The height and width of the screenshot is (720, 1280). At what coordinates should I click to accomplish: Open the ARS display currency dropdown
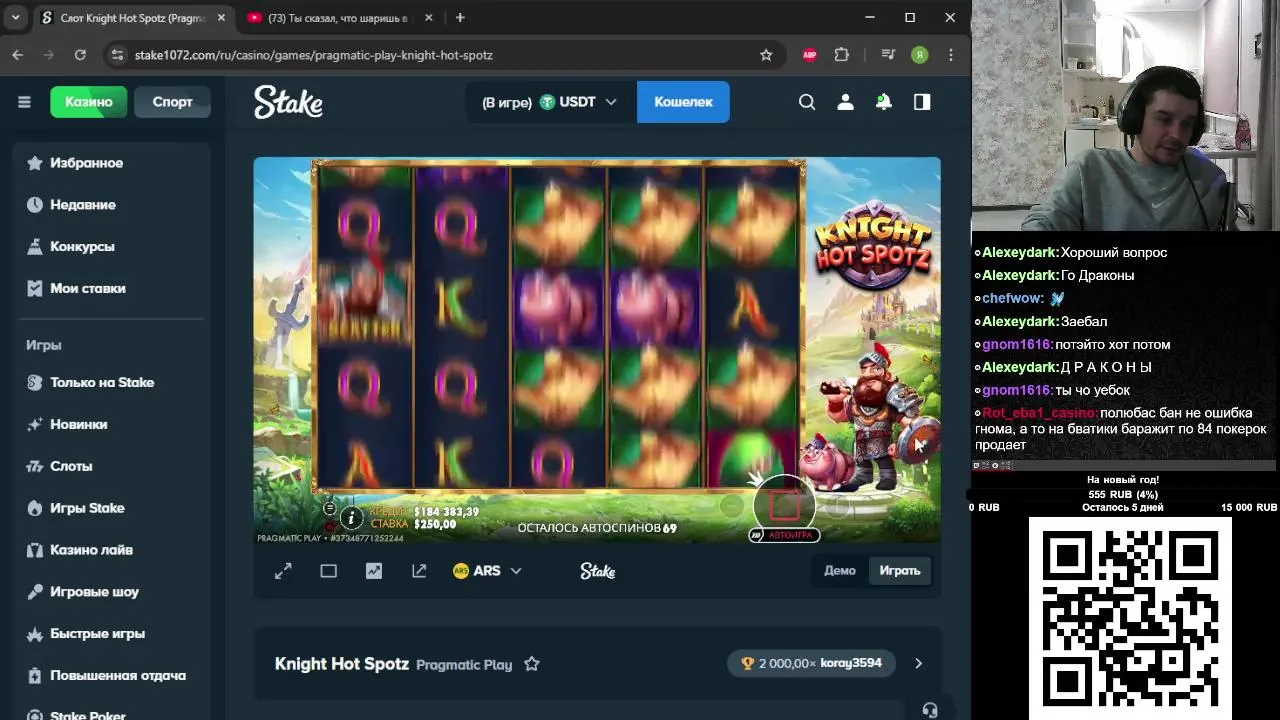[487, 571]
